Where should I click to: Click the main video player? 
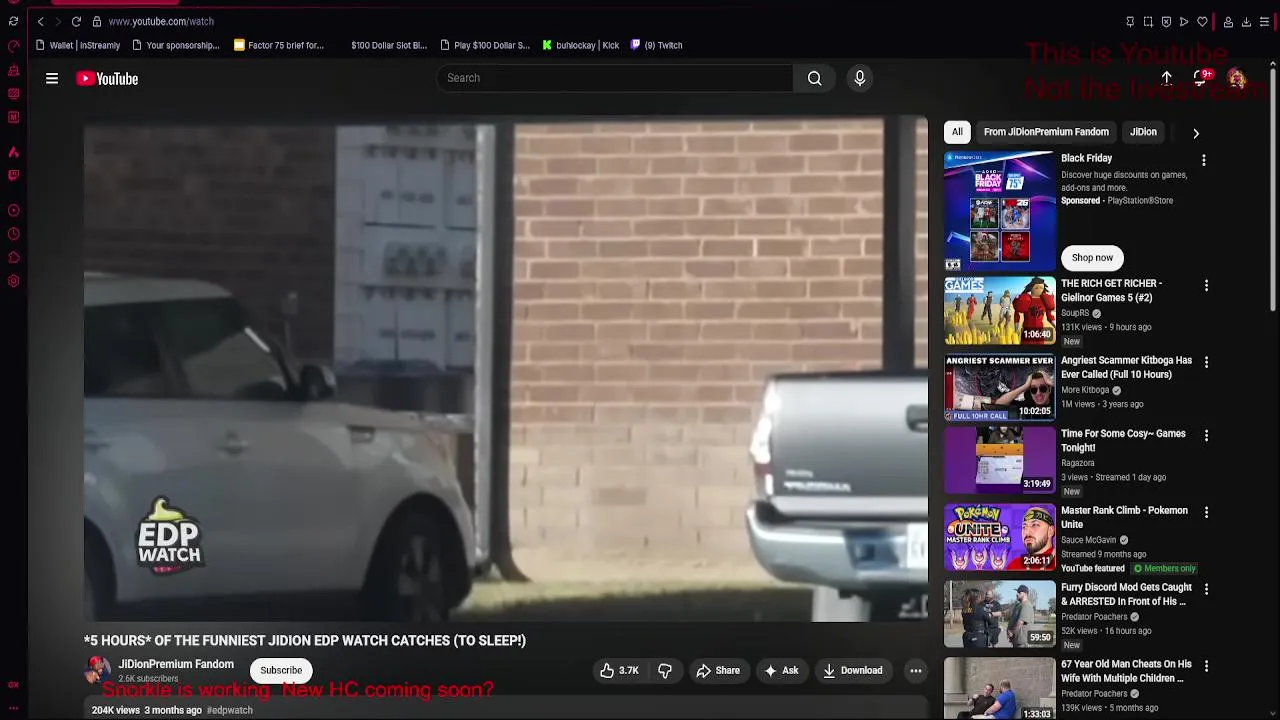[x=506, y=369]
